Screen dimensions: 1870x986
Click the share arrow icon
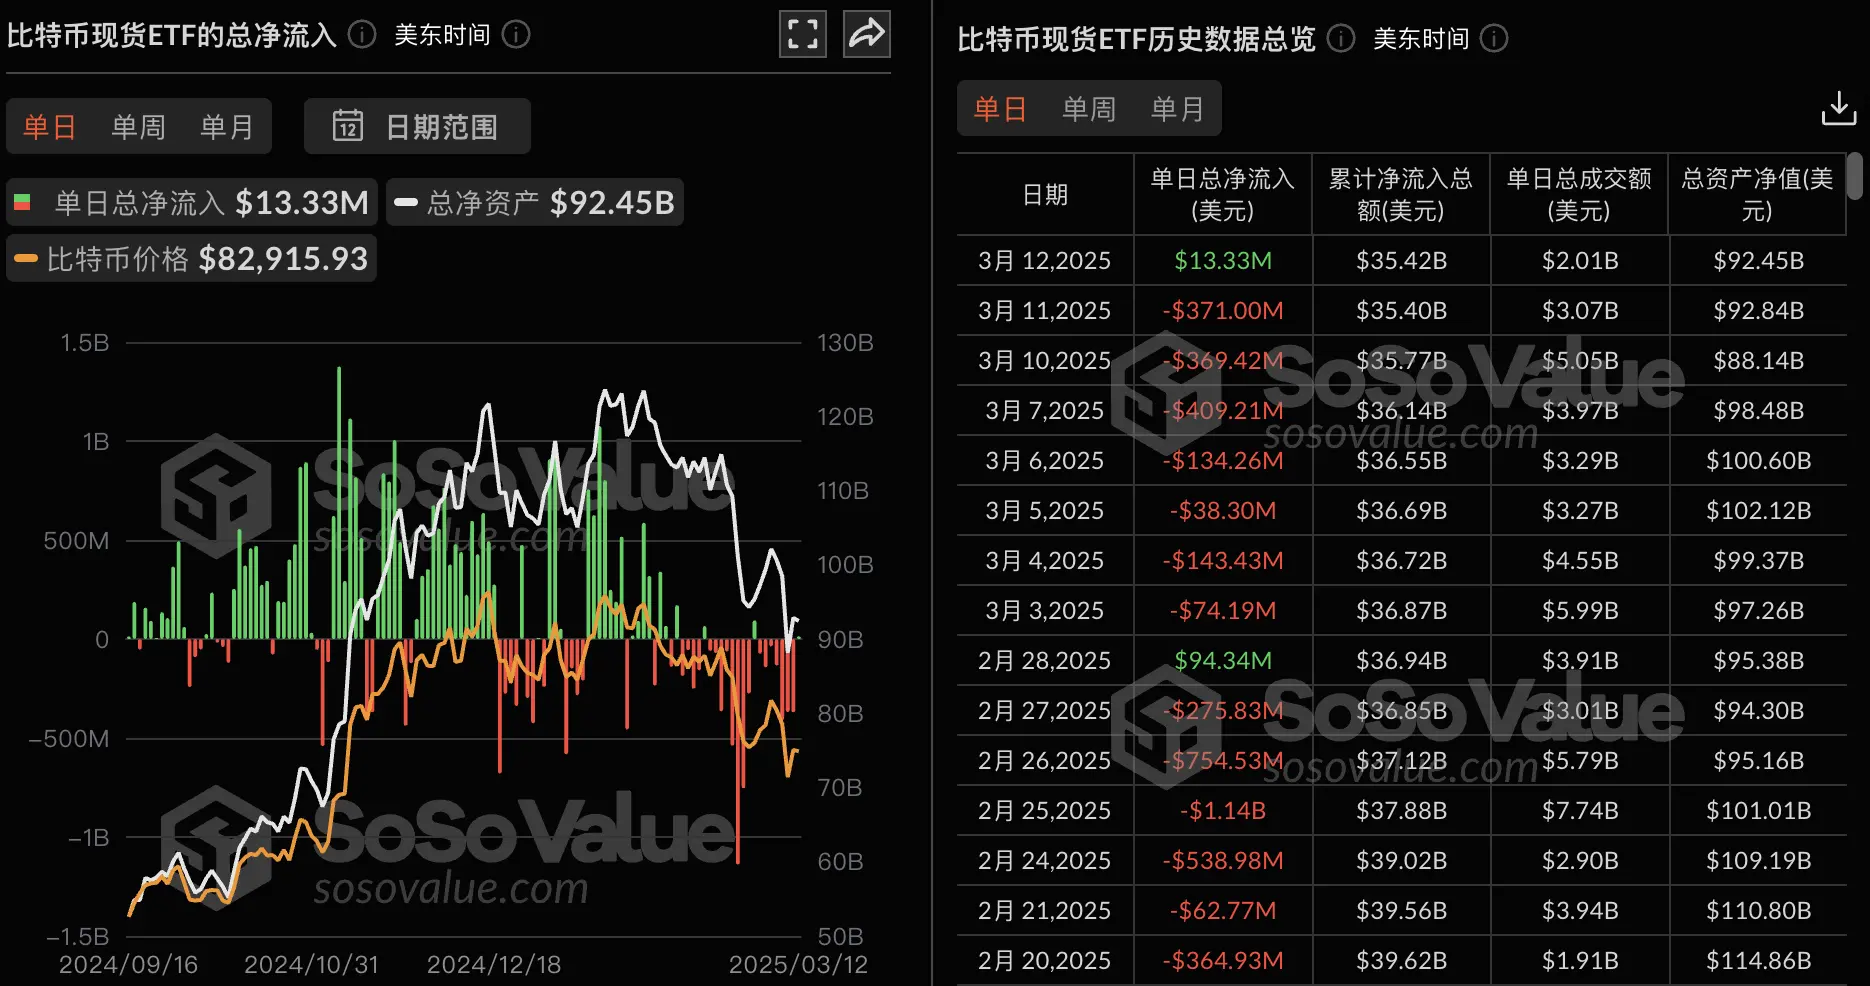point(866,34)
